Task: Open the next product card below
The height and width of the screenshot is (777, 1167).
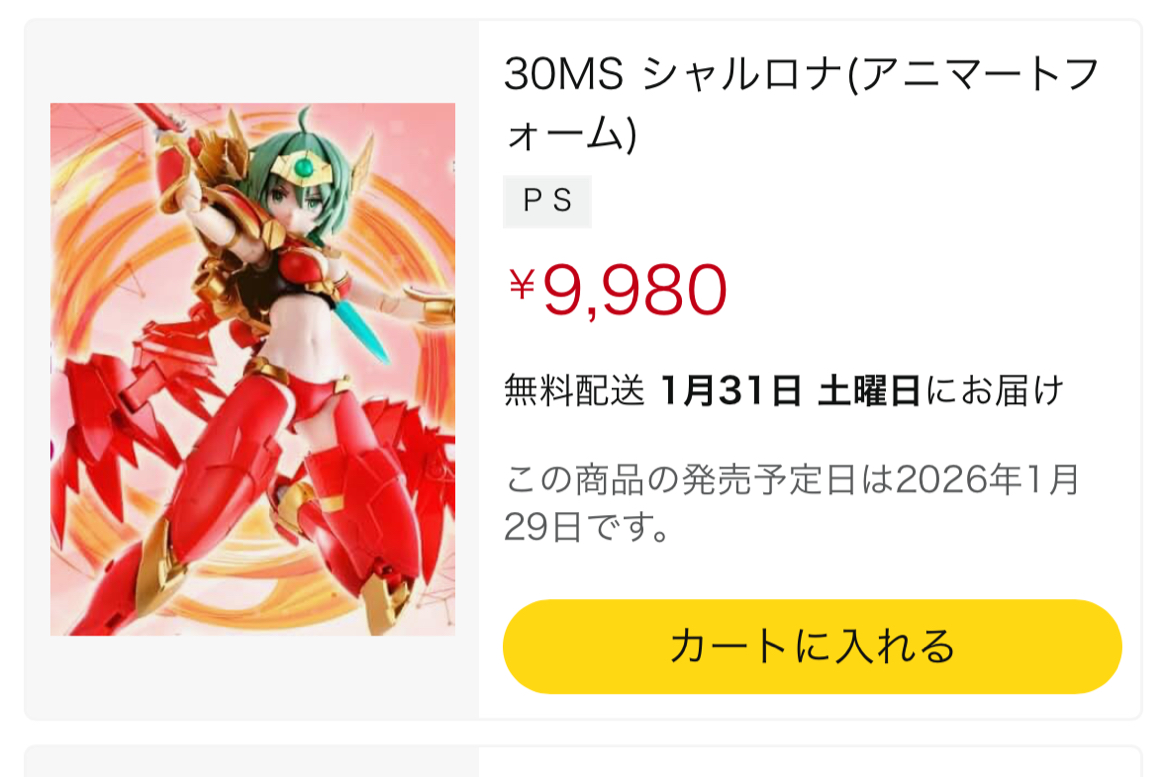Action: tap(583, 761)
